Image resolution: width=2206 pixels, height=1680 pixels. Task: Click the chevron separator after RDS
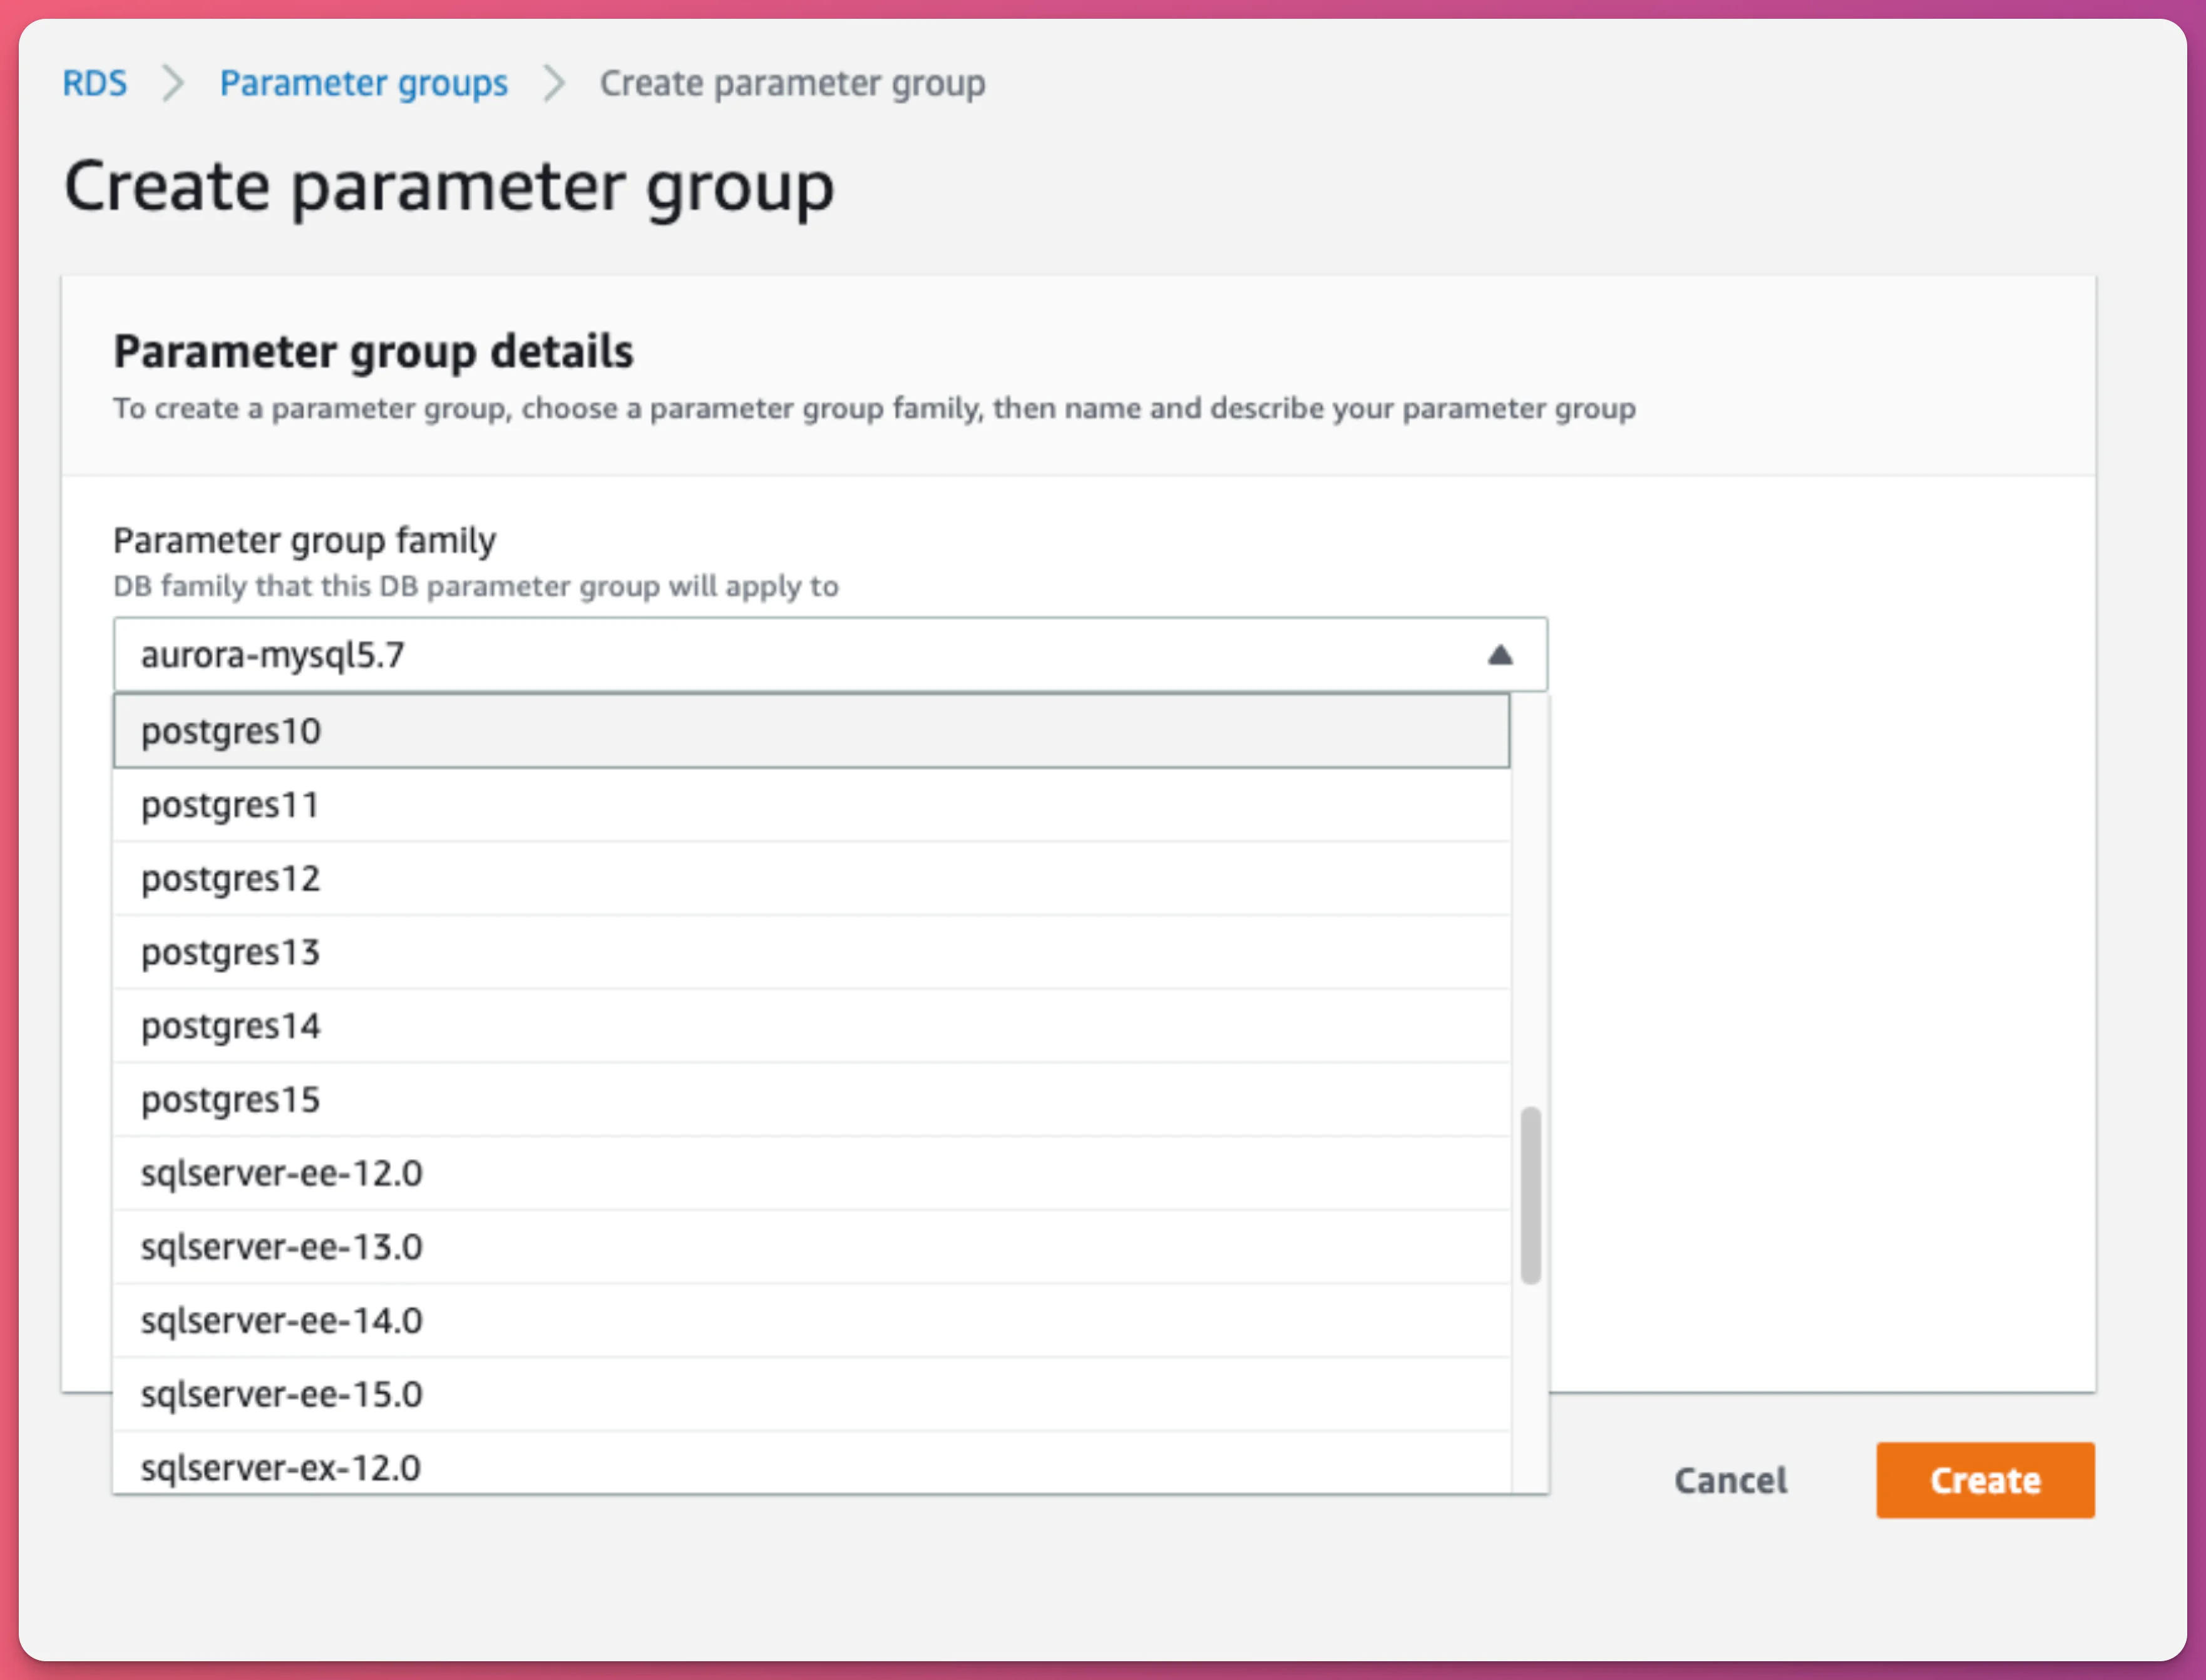(174, 83)
